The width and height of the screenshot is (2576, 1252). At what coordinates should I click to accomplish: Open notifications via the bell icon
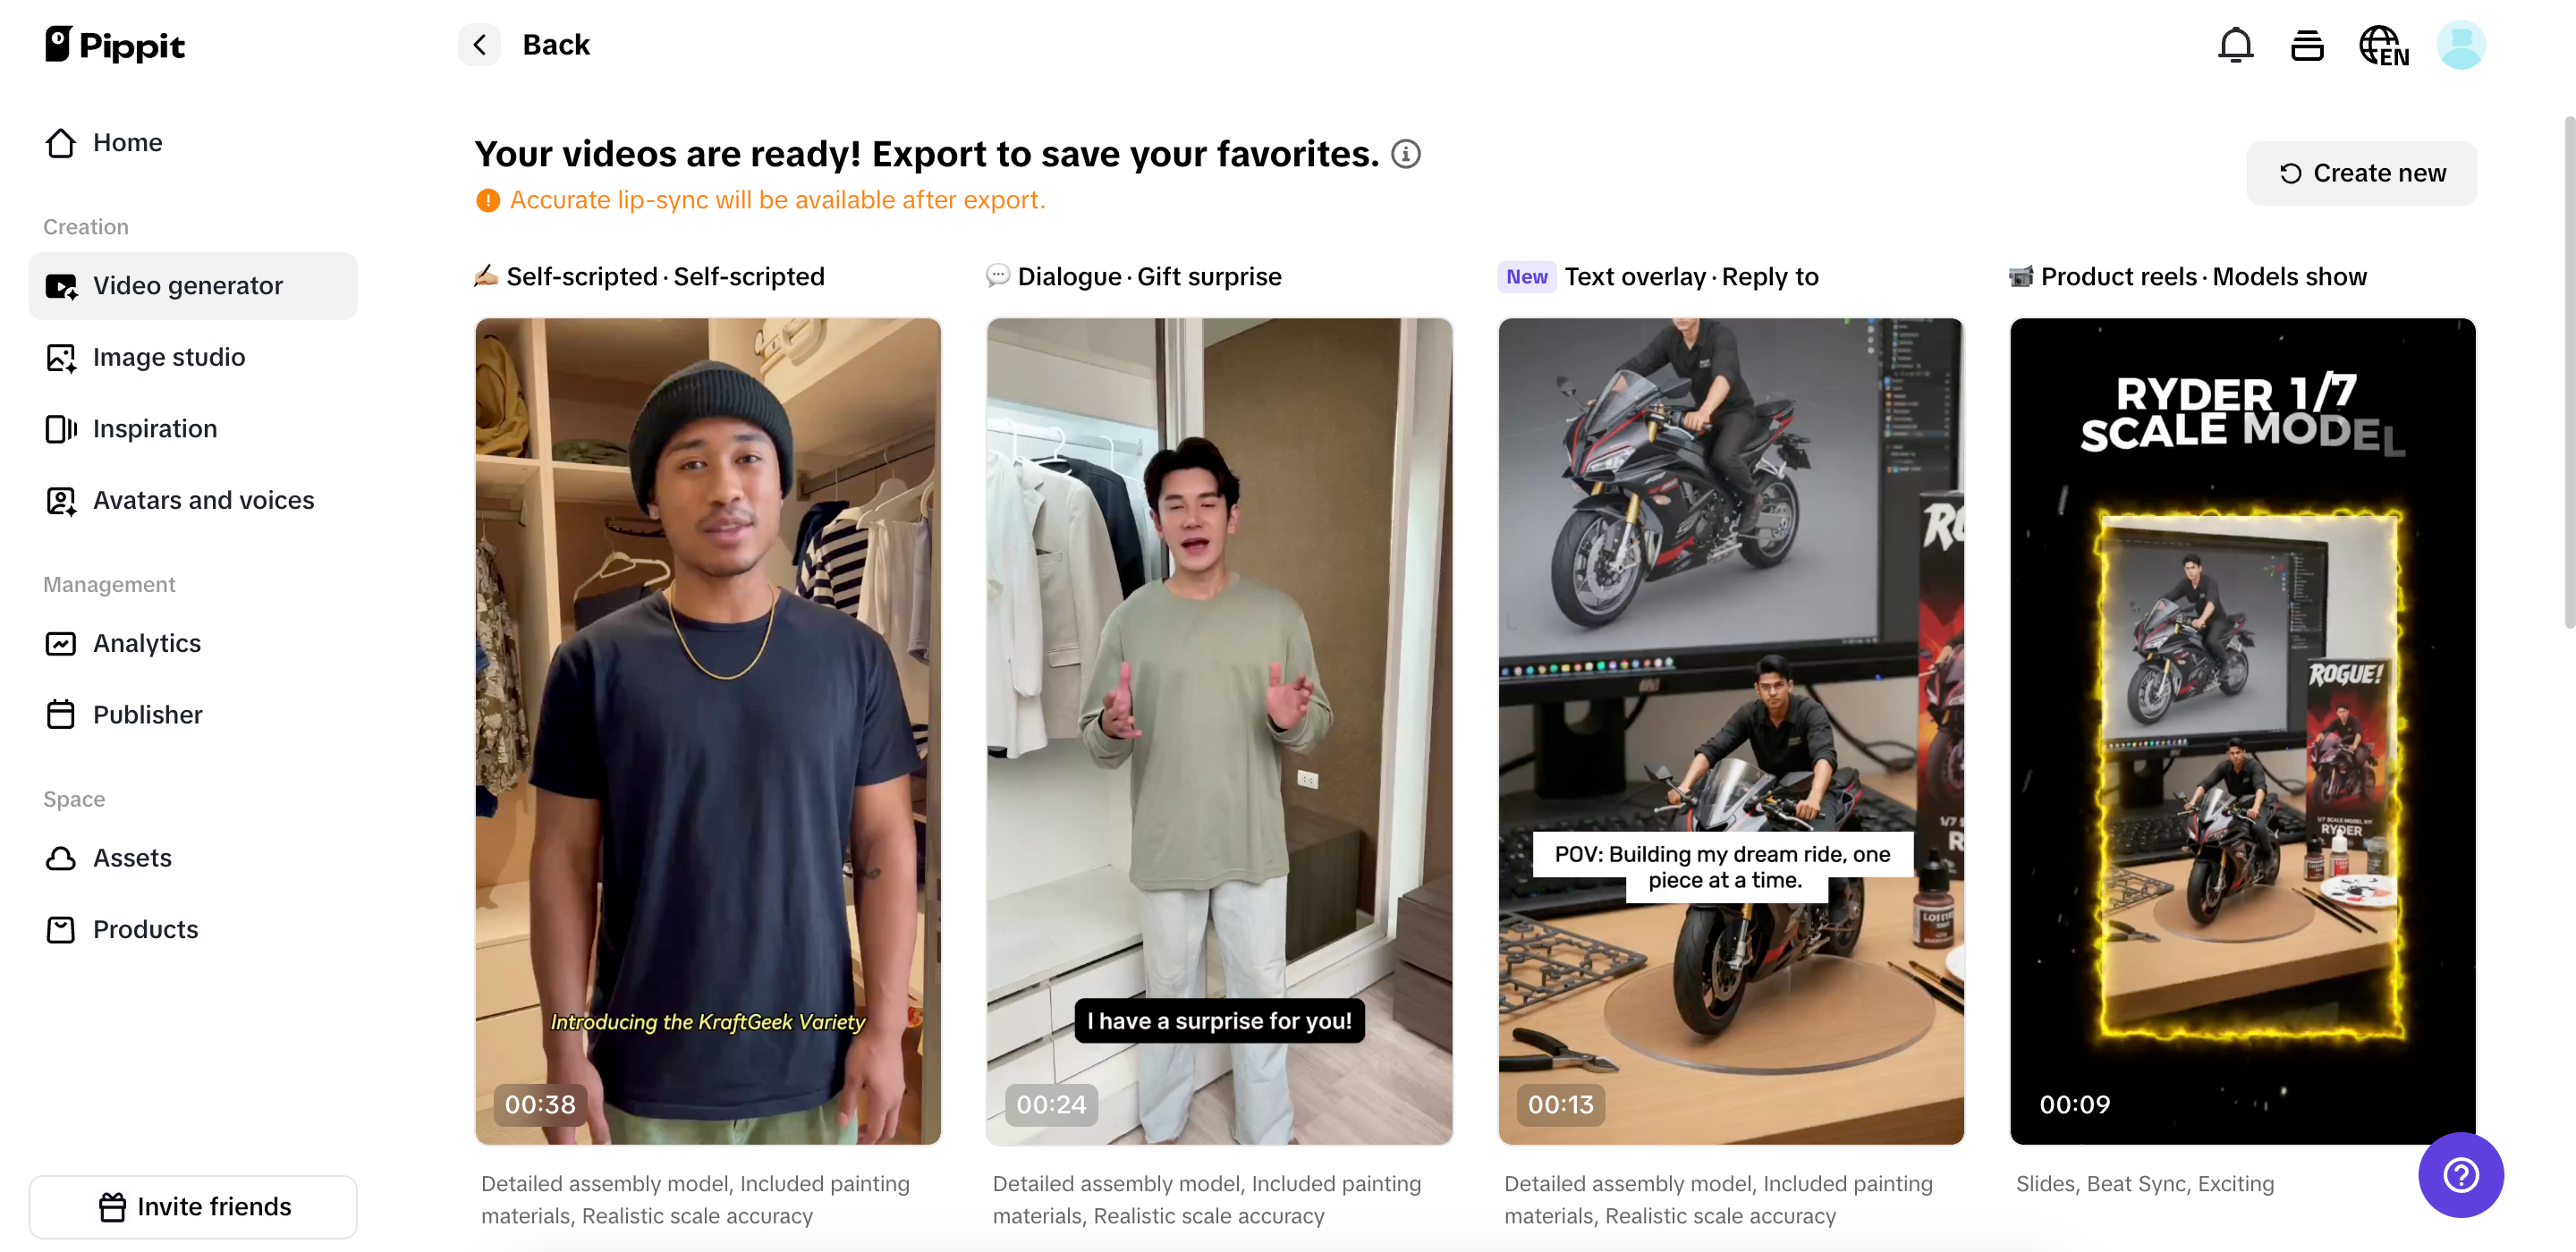2234,44
